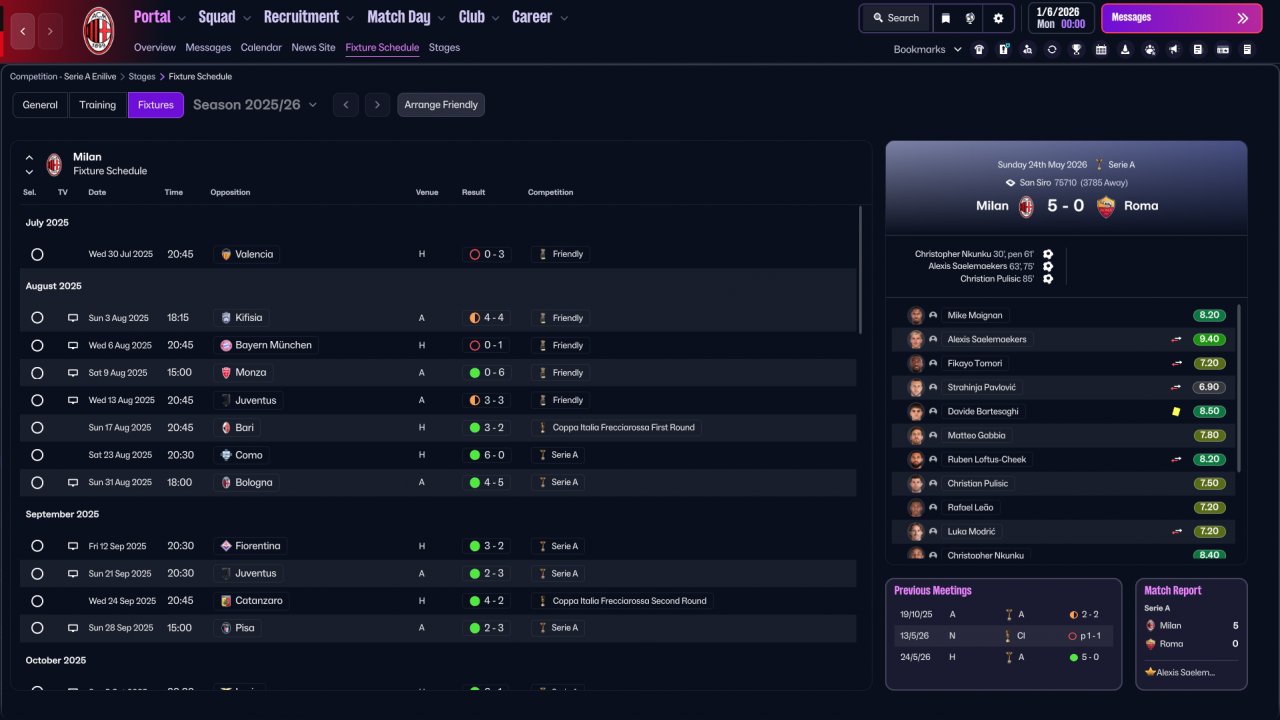Viewport: 1280px width, 720px height.
Task: Select the radio button for the Catanzaro fixture
Action: 37,601
